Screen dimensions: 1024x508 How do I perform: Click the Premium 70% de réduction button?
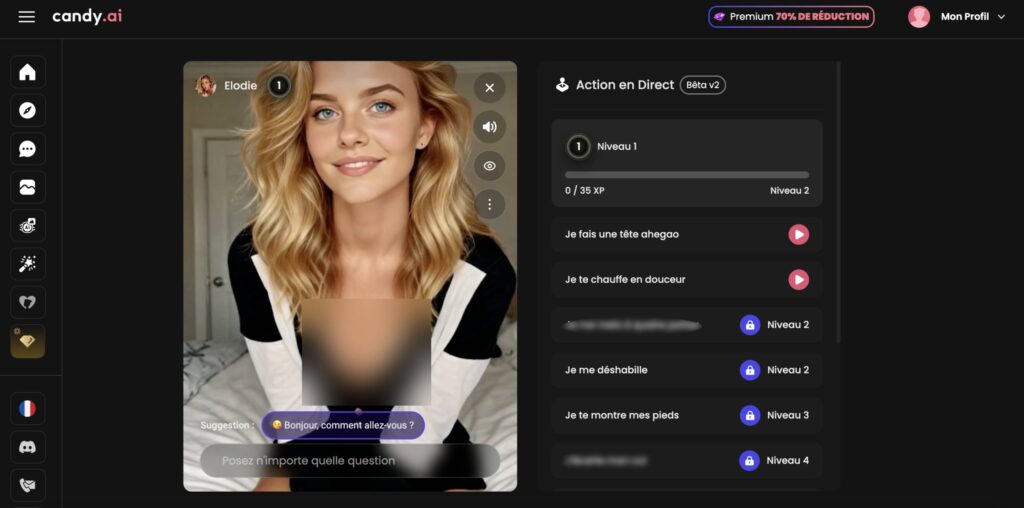coord(791,17)
